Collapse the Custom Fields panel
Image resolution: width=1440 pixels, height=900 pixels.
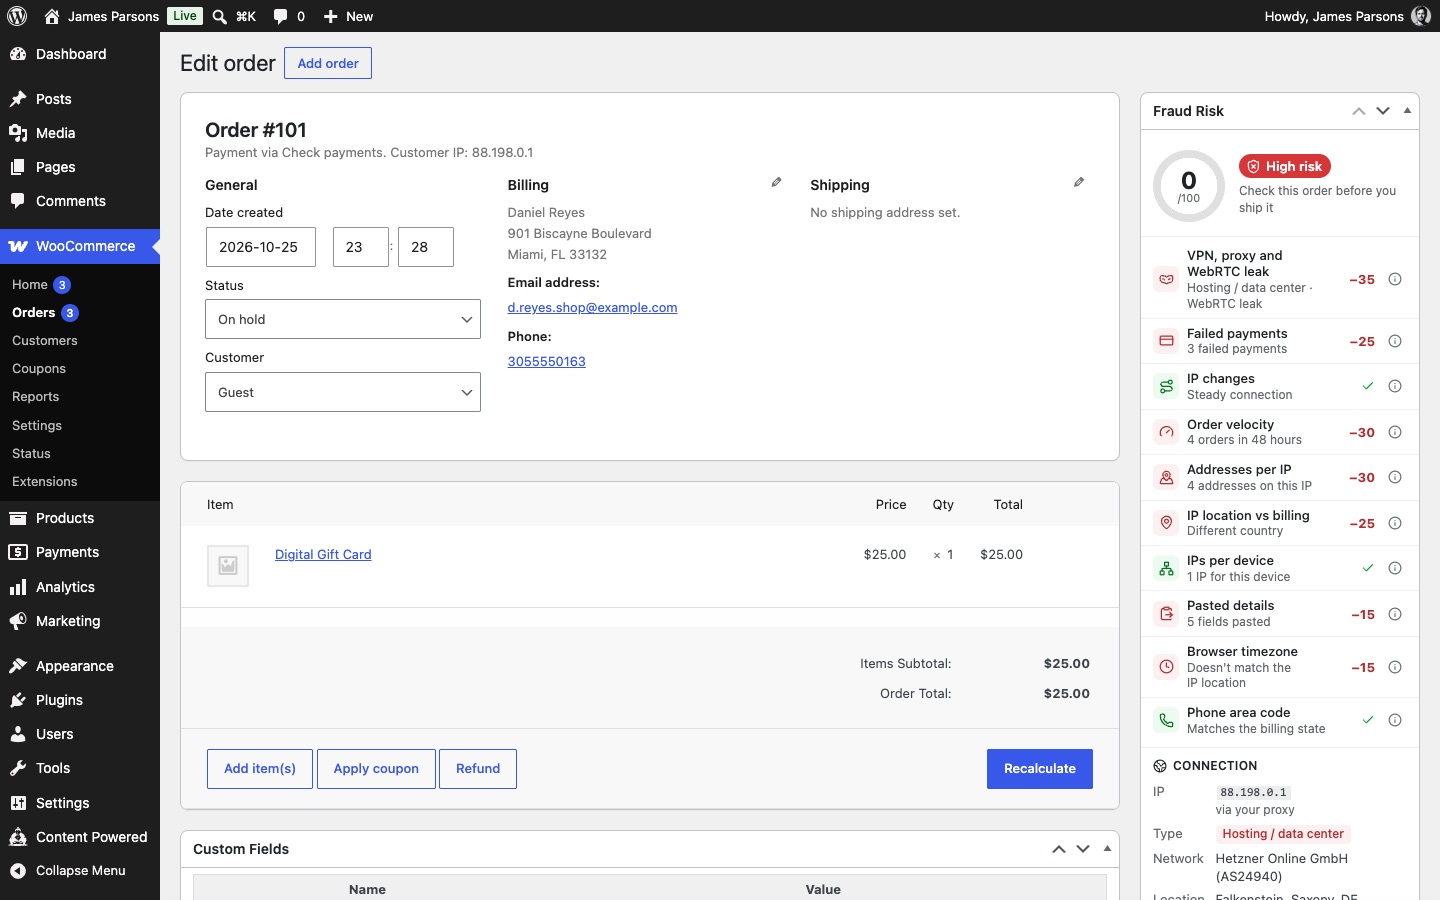pos(1107,849)
